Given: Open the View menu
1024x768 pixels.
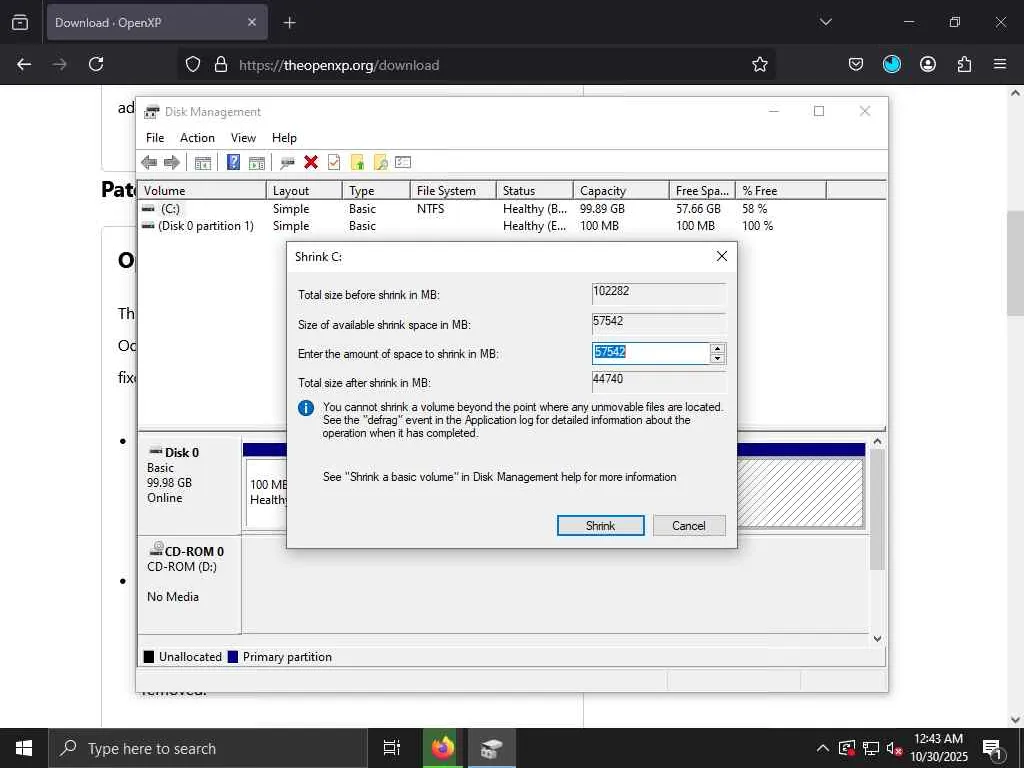Looking at the screenshot, I should [243, 138].
